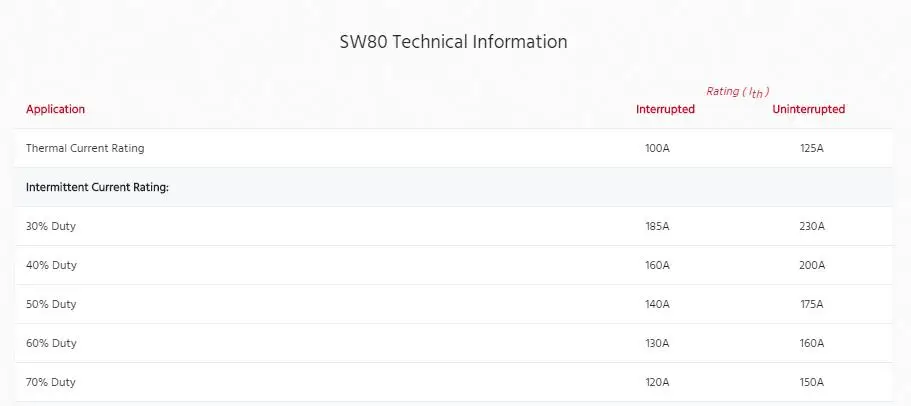911x406 pixels.
Task: Click the 130A interrupted value
Action: coord(657,343)
